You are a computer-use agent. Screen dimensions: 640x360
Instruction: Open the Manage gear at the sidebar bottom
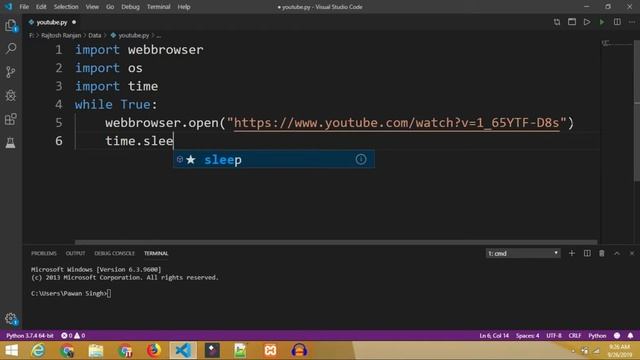[11, 319]
